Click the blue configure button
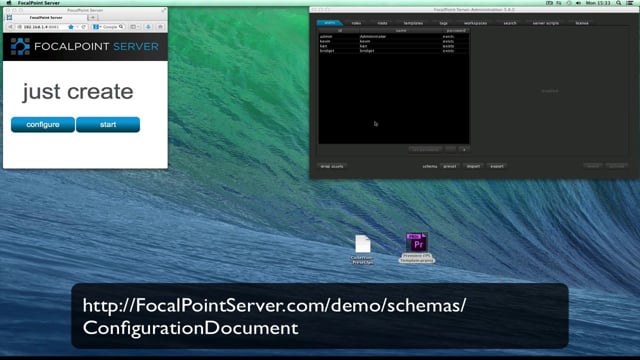 coord(43,124)
